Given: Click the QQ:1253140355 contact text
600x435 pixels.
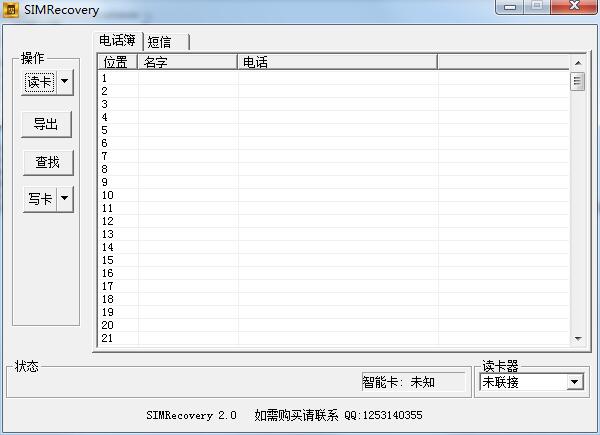Looking at the screenshot, I should (x=383, y=415).
